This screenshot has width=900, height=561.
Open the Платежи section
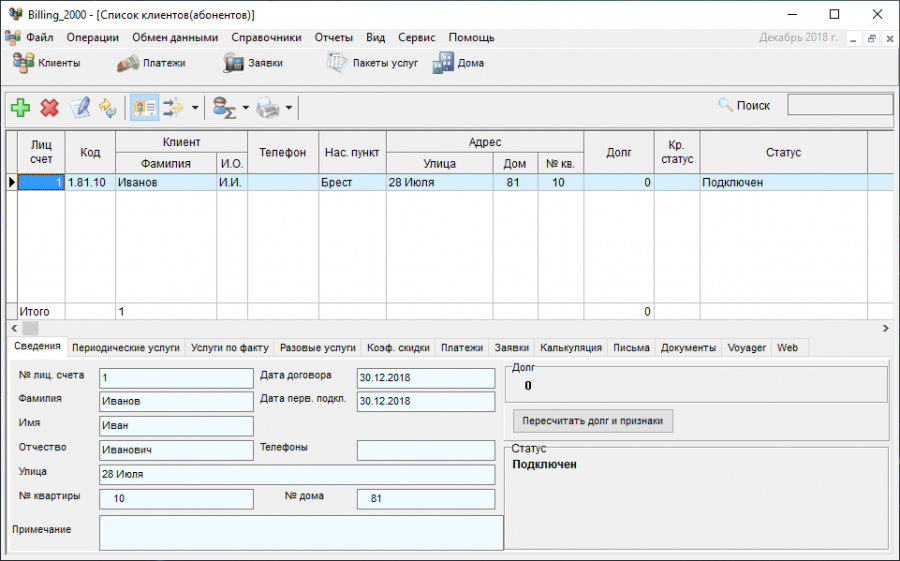(x=154, y=63)
